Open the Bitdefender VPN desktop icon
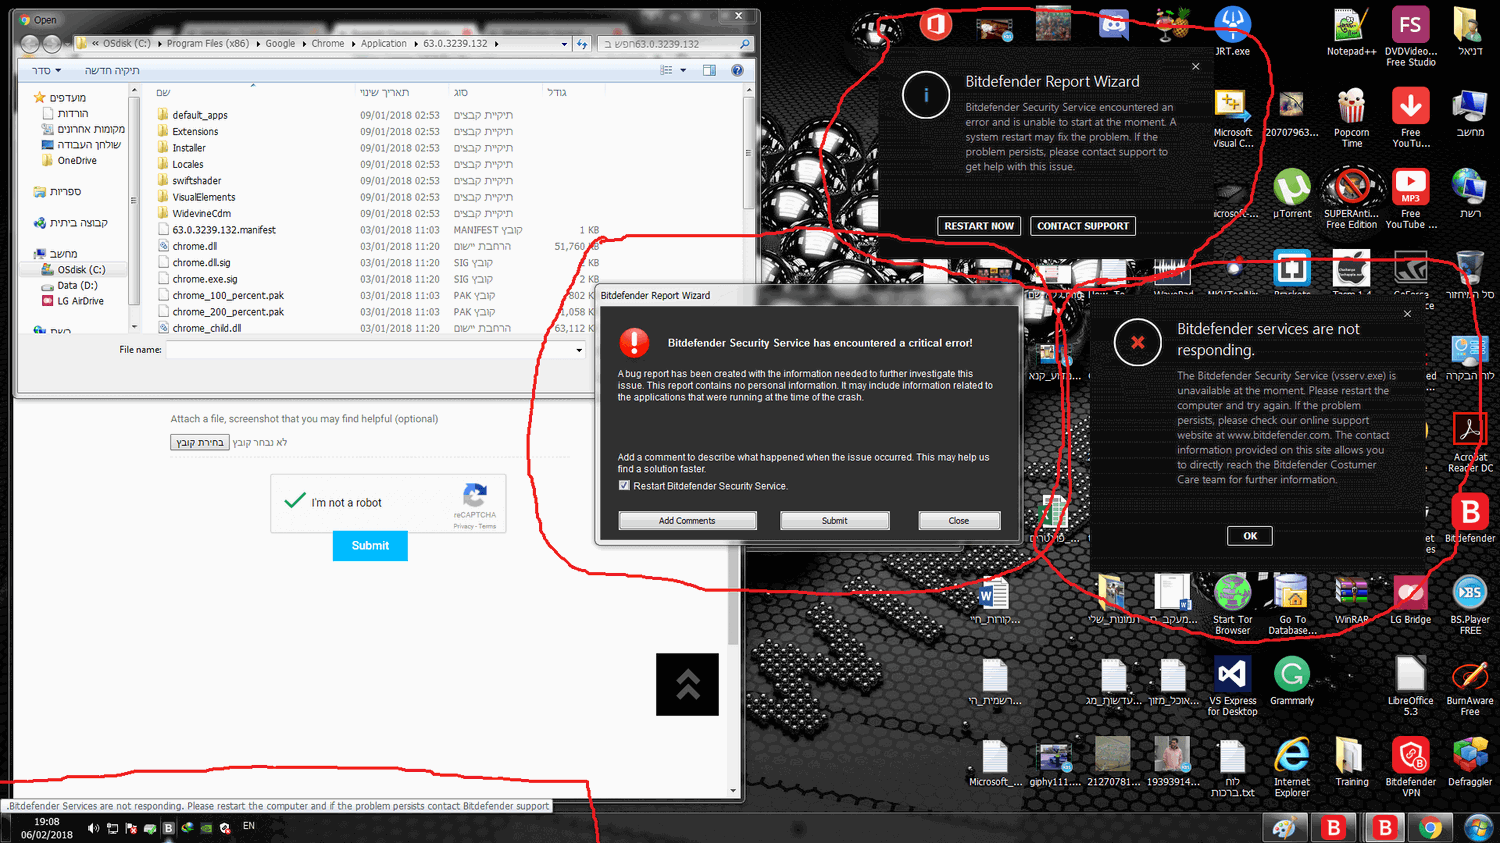 tap(1410, 767)
